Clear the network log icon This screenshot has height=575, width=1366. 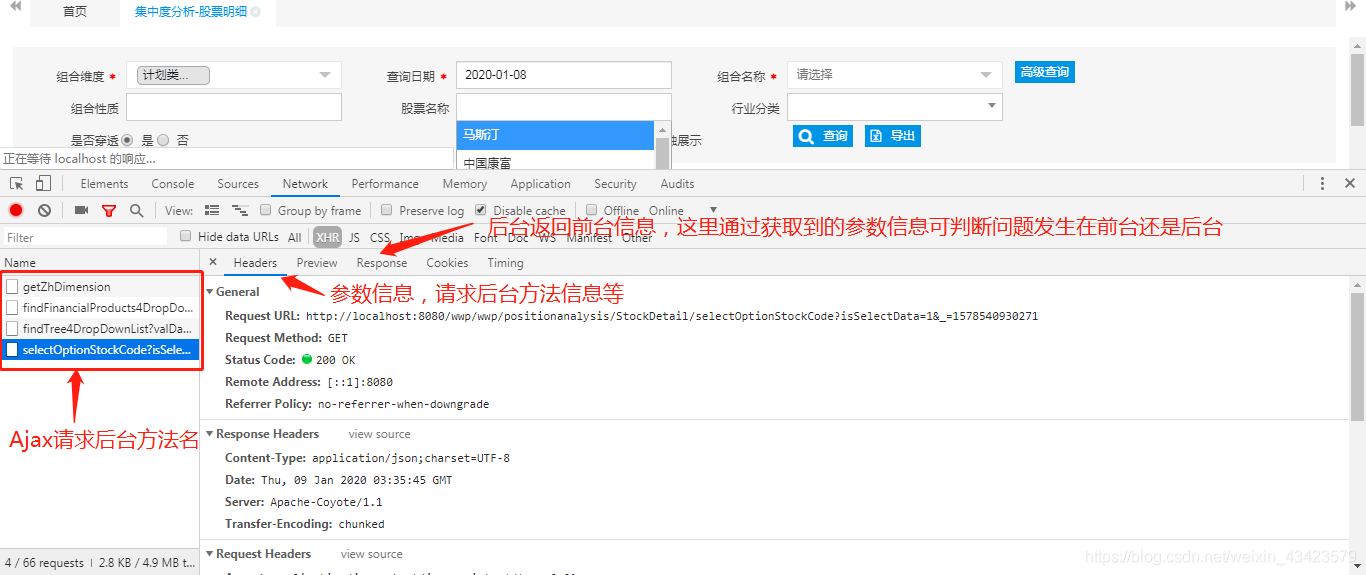coord(44,210)
